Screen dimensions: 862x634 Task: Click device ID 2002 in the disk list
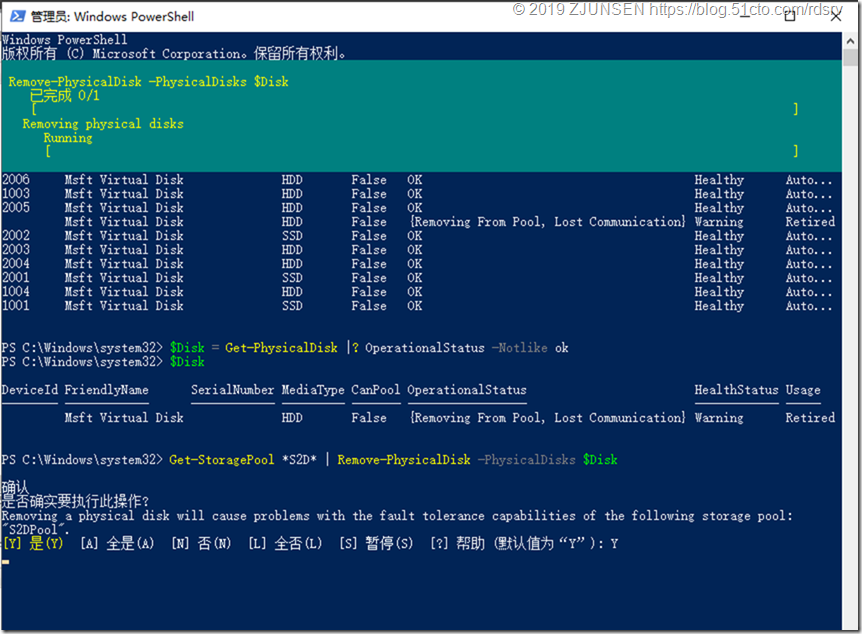point(15,236)
